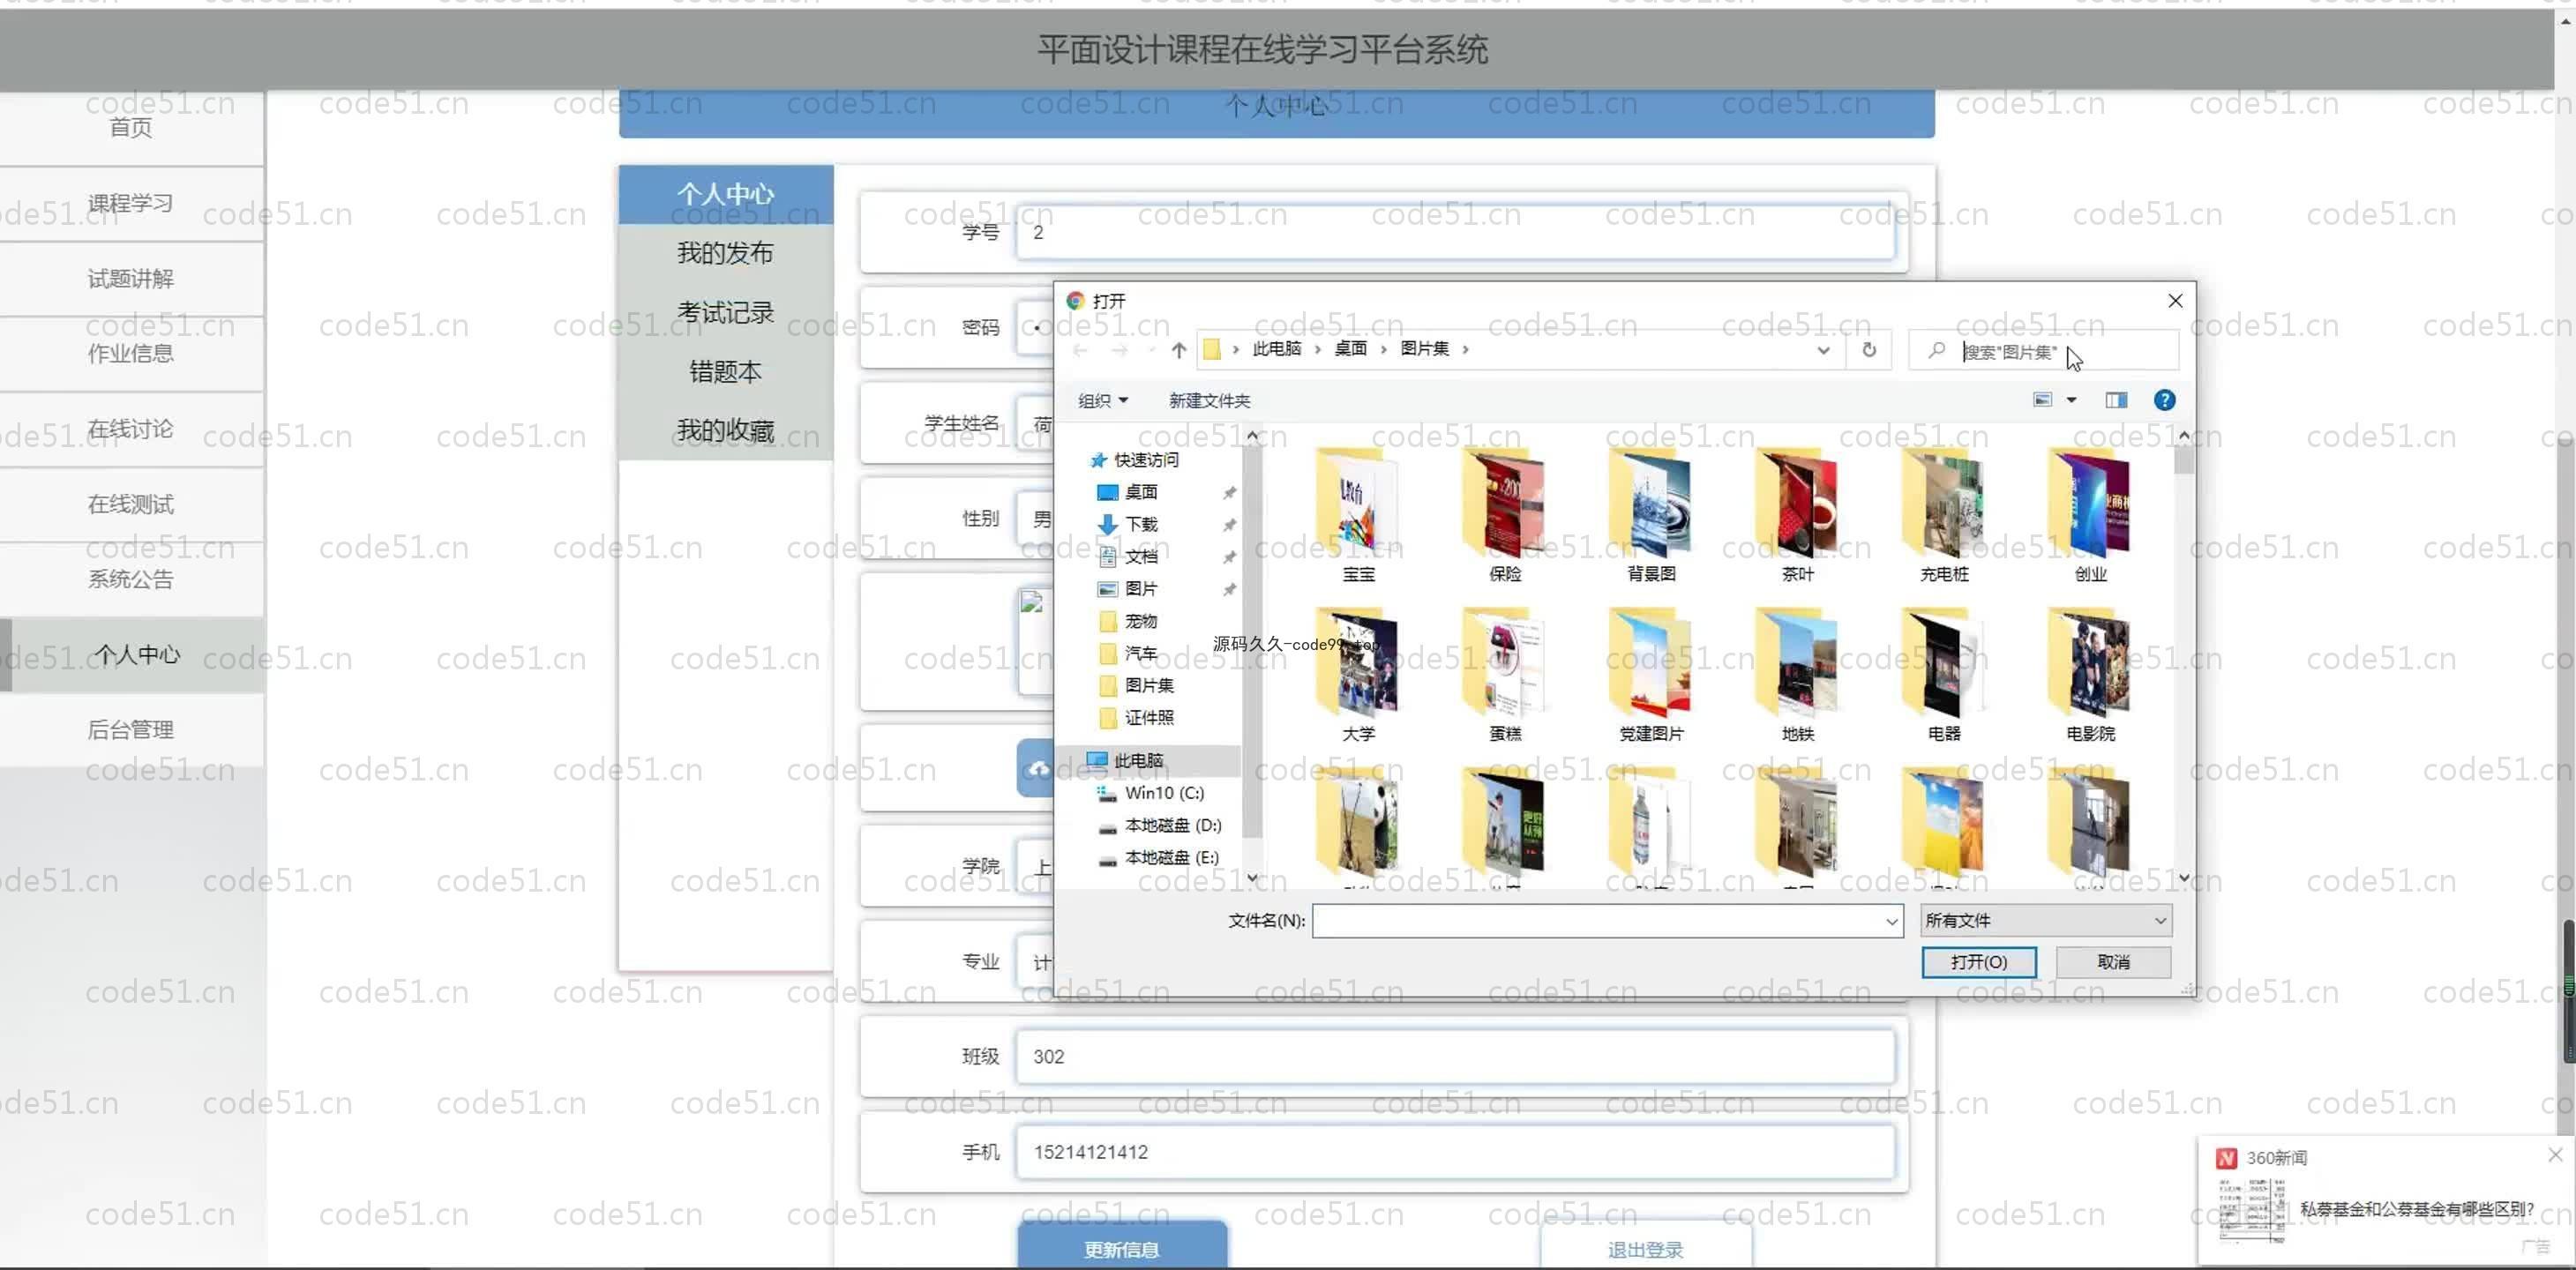
Task: Go to 首页 in sidebar
Action: [x=131, y=128]
